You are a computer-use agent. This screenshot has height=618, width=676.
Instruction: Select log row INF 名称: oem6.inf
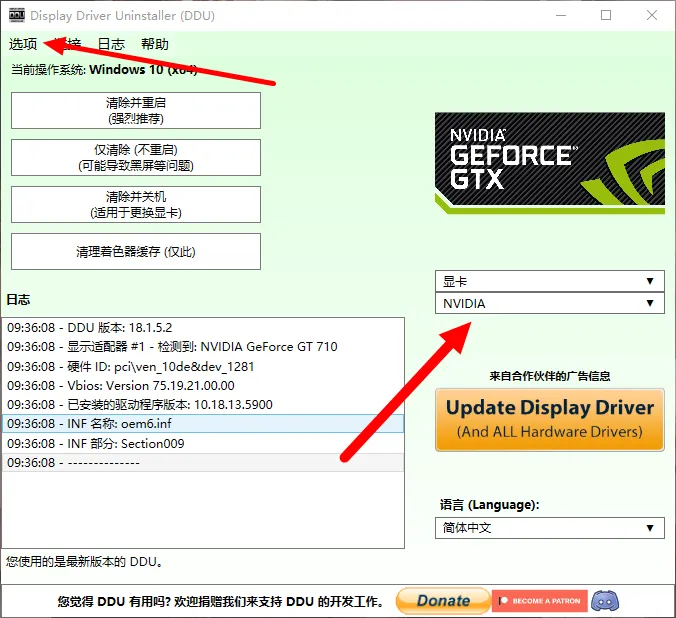(x=203, y=424)
